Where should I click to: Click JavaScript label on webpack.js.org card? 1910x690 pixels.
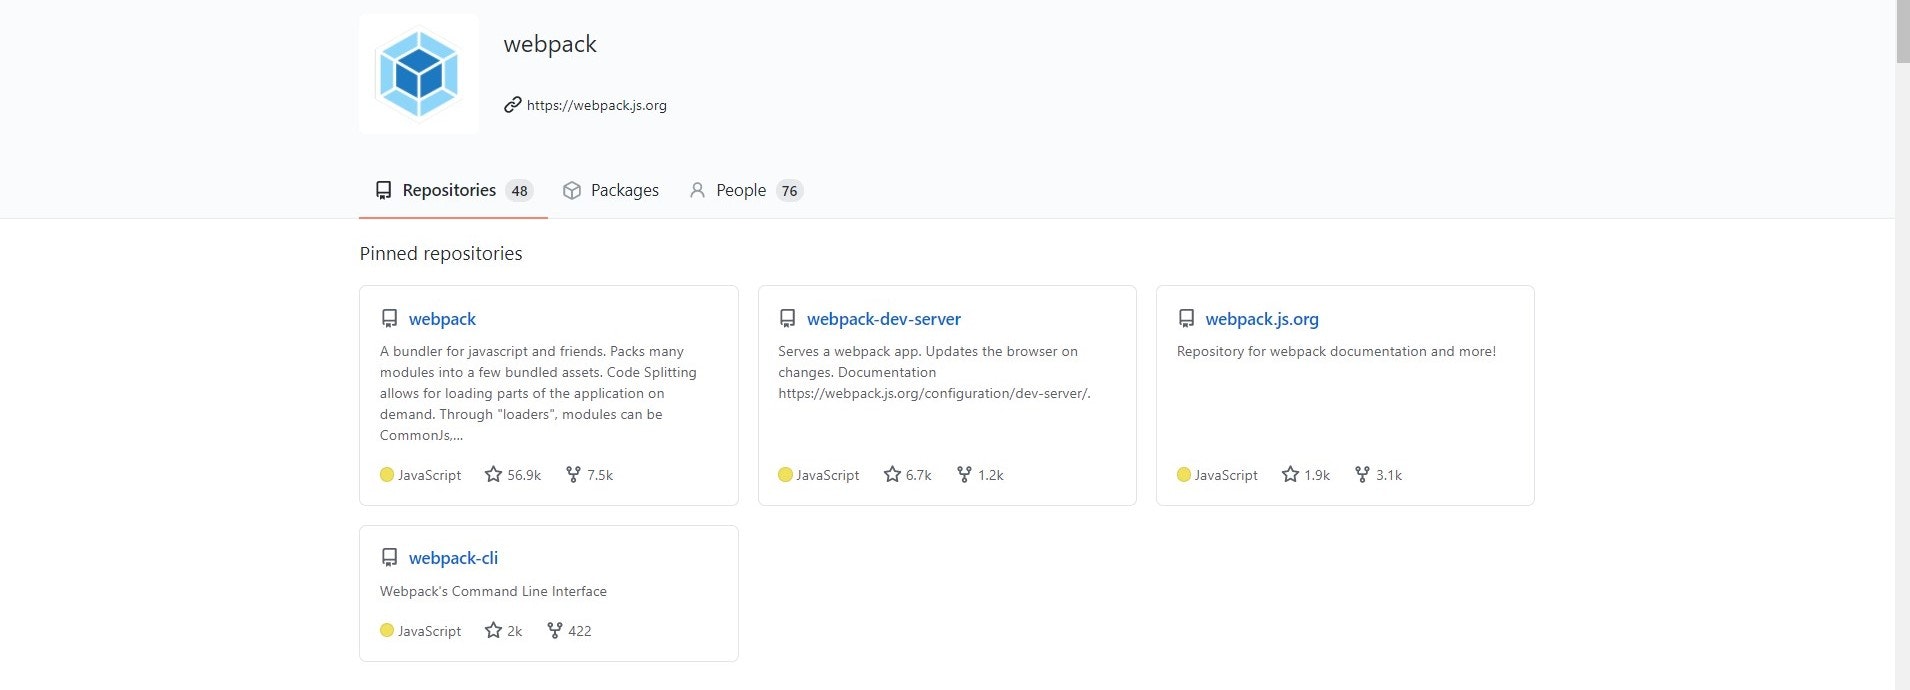(1226, 475)
